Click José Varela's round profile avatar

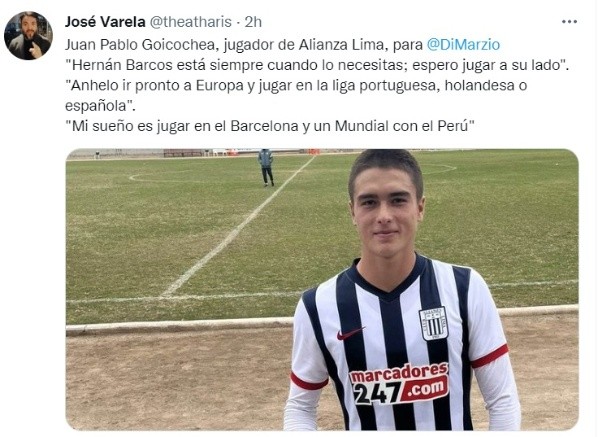tap(28, 35)
